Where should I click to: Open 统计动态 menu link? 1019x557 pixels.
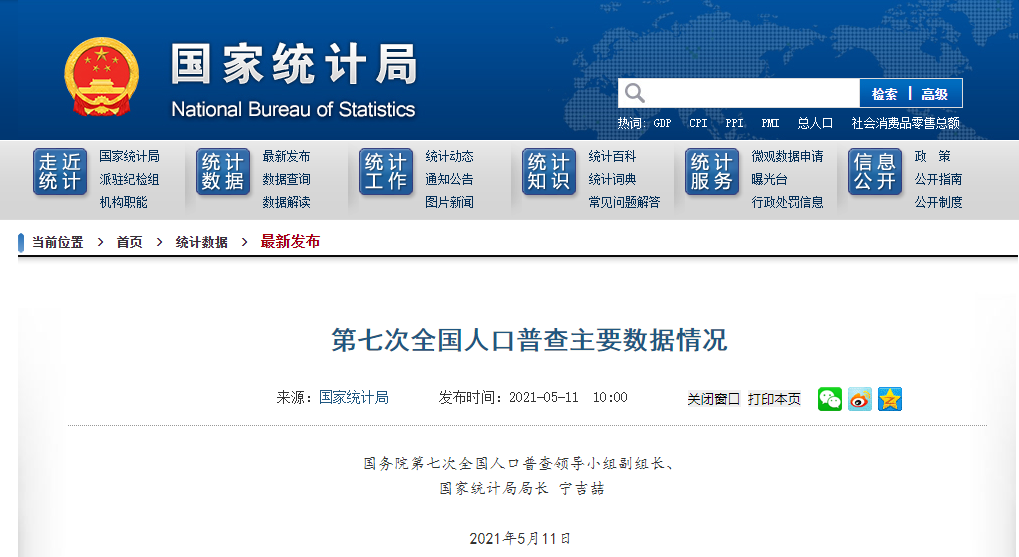coord(450,156)
